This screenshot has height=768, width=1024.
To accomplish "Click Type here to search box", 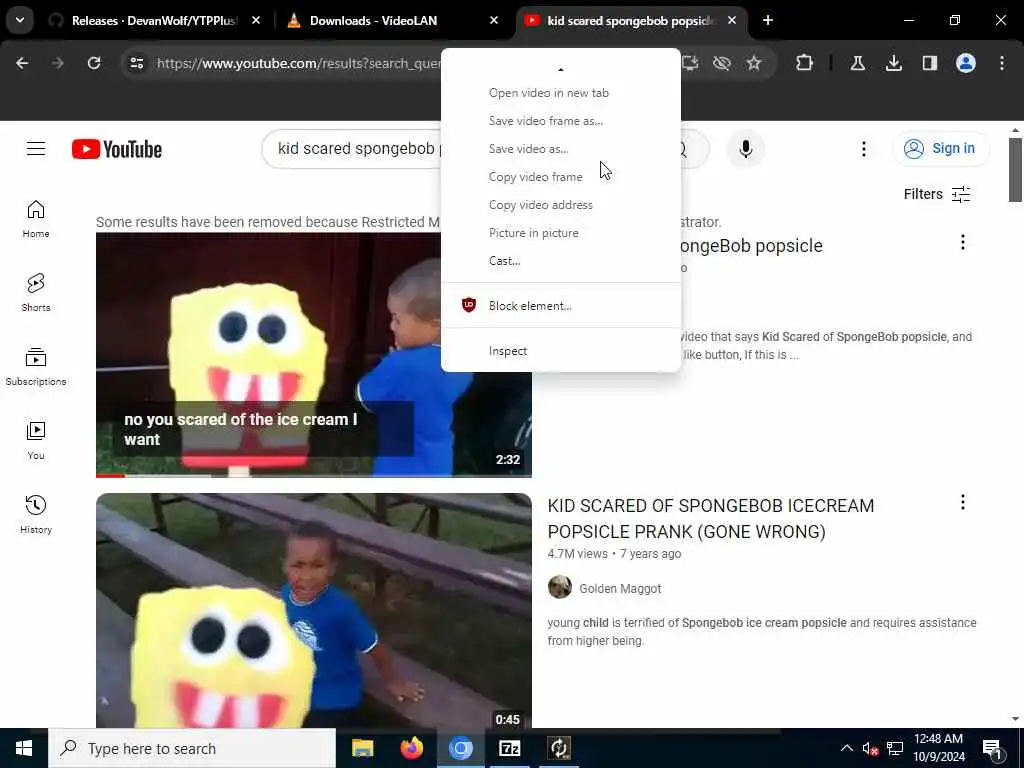I will pos(192,748).
